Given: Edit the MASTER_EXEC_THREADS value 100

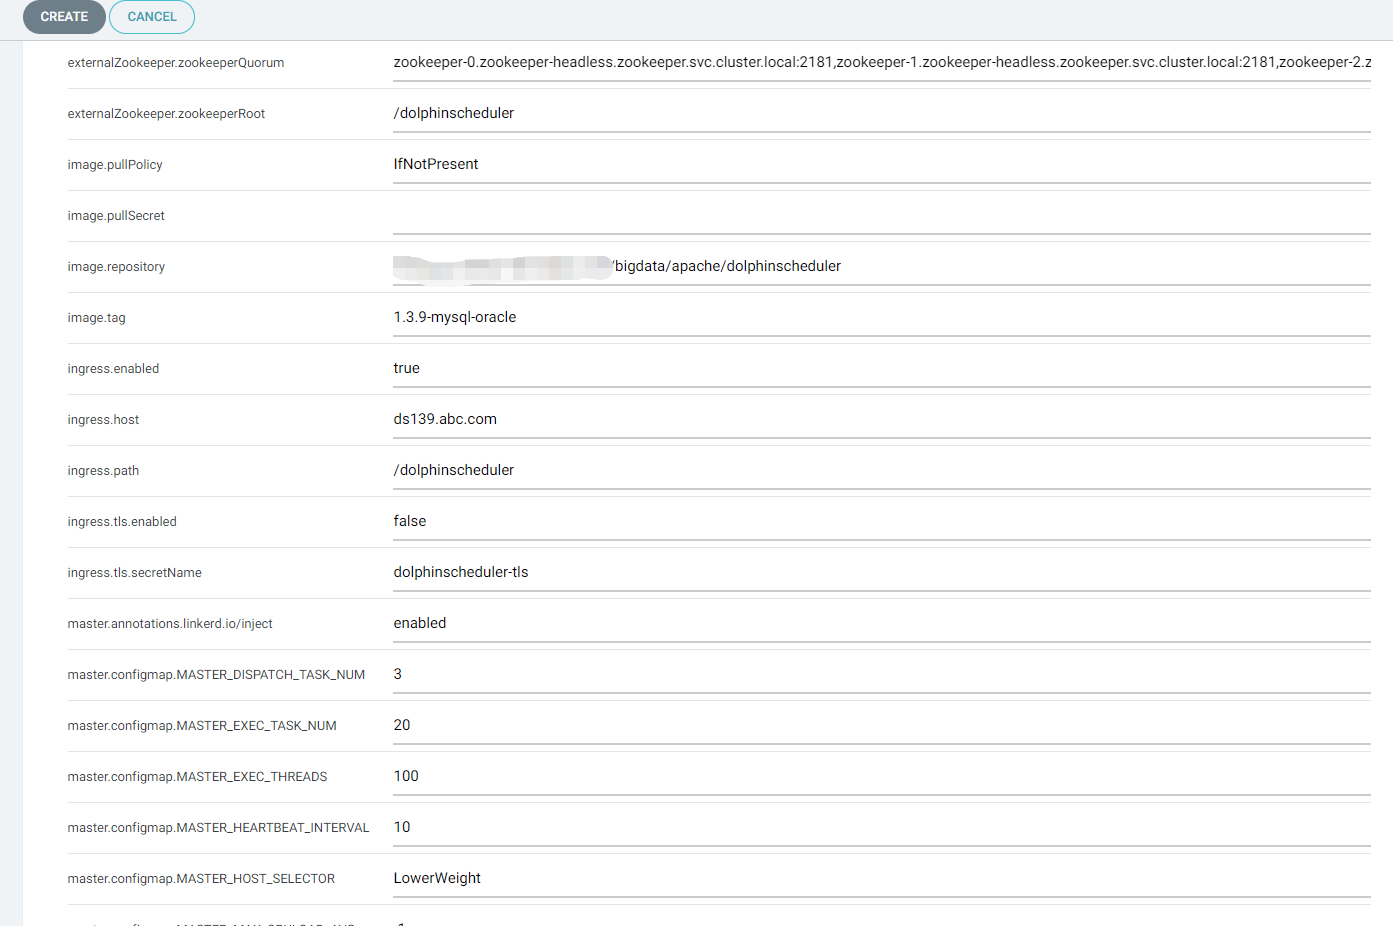Looking at the screenshot, I should click(880, 776).
